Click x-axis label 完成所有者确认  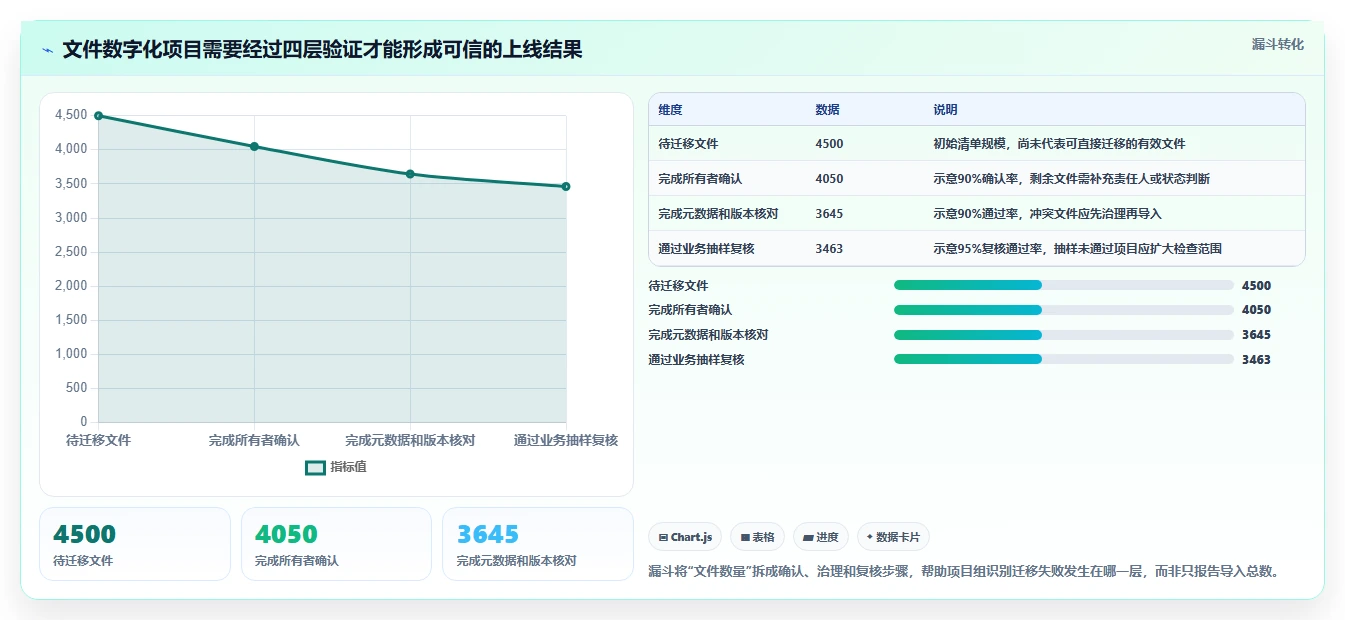(254, 440)
